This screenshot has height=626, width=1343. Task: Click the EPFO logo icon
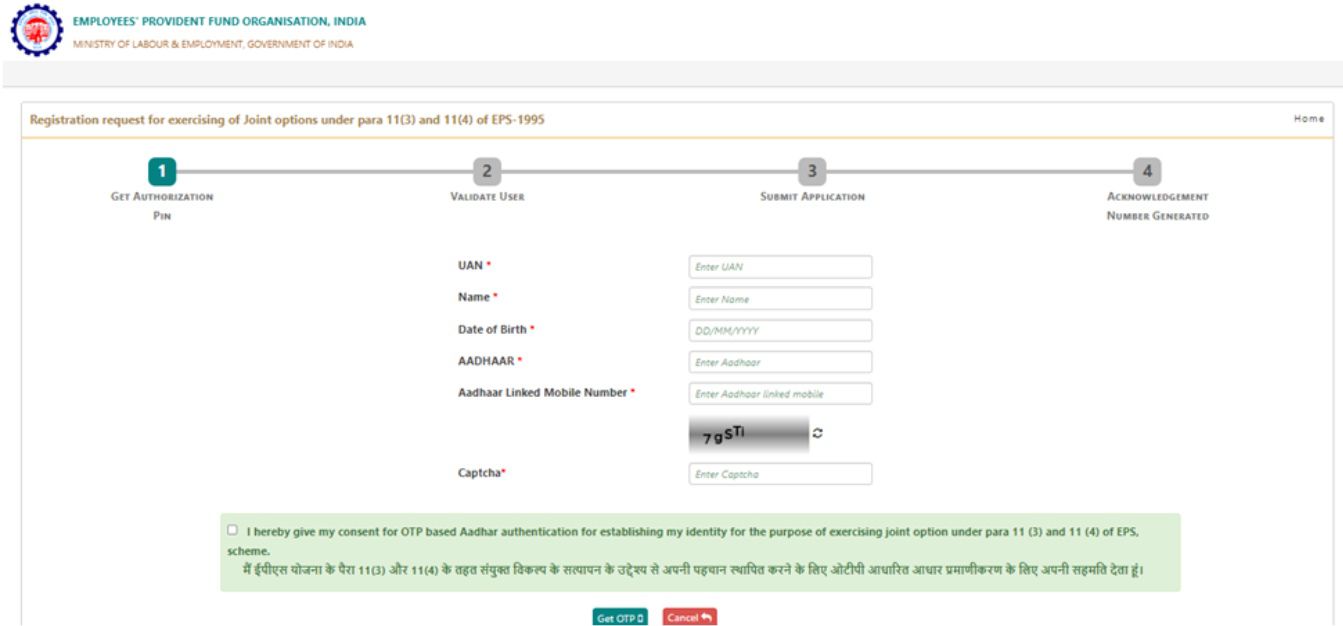pos(38,30)
